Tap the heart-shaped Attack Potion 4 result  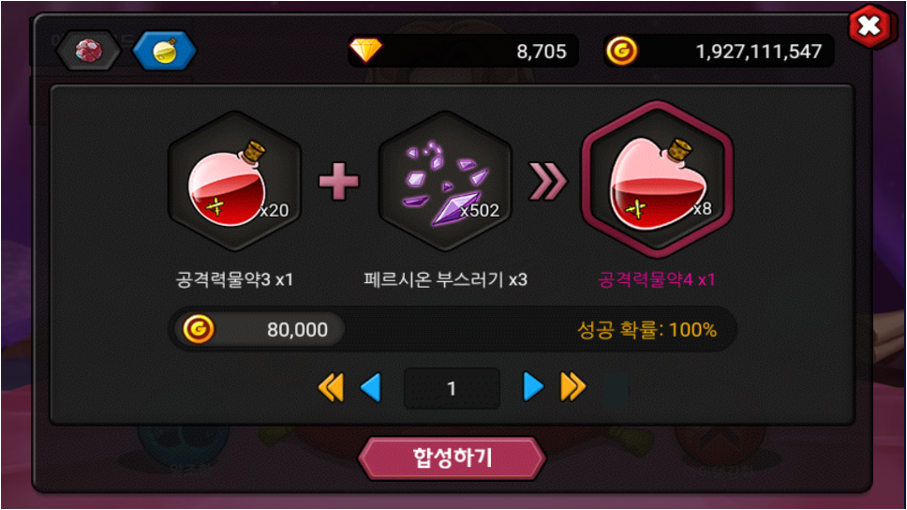click(657, 180)
